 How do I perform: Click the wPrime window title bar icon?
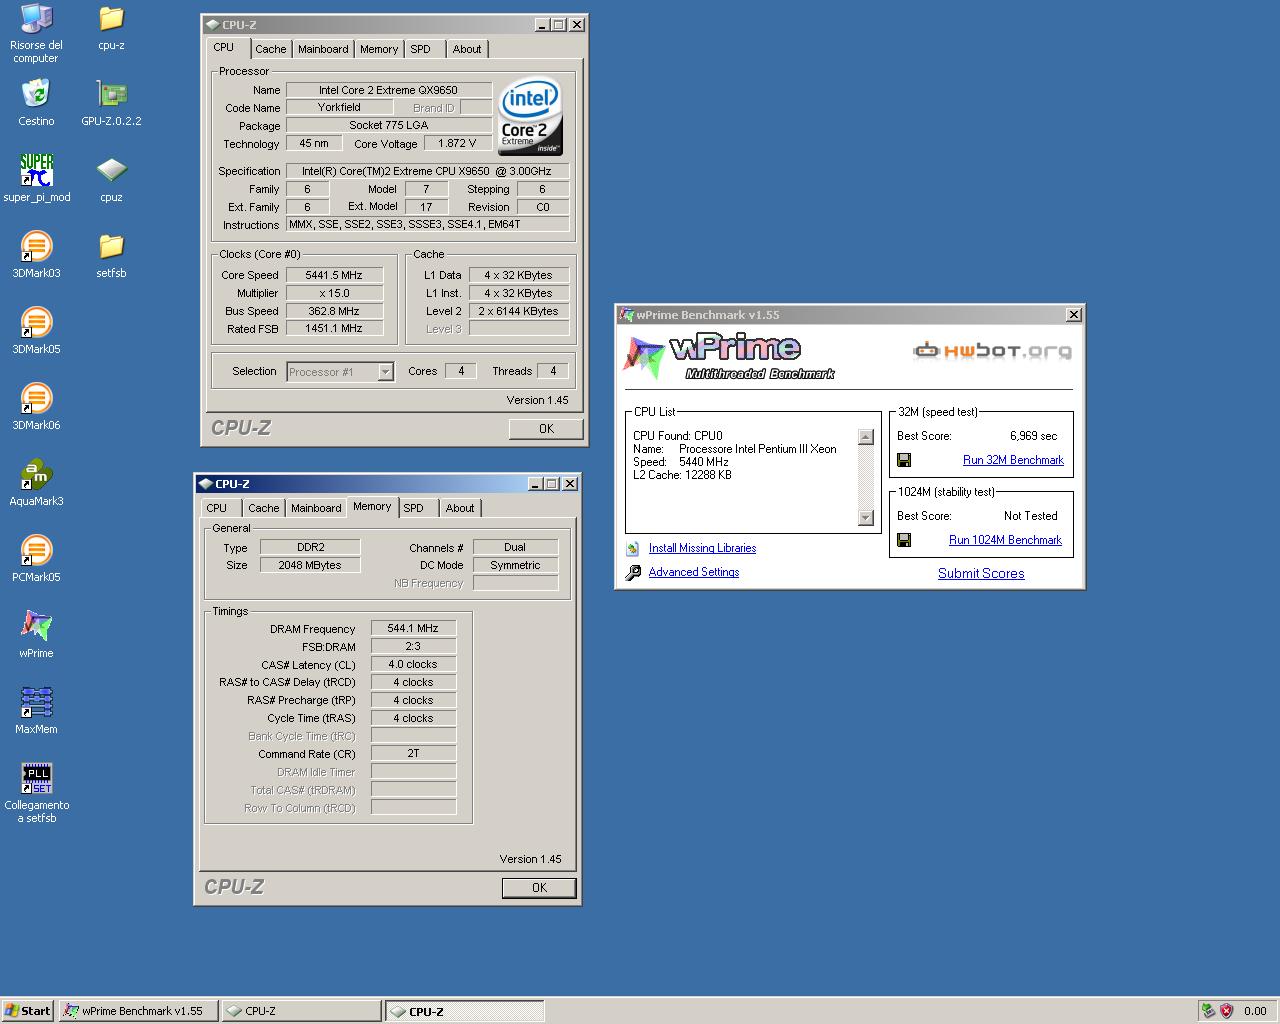tap(627, 315)
